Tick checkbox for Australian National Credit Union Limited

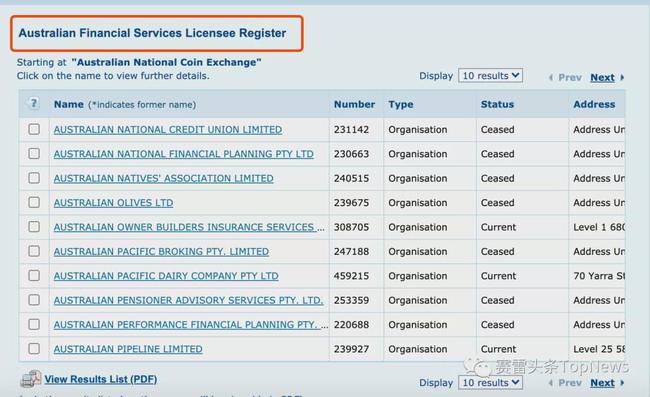[34, 129]
